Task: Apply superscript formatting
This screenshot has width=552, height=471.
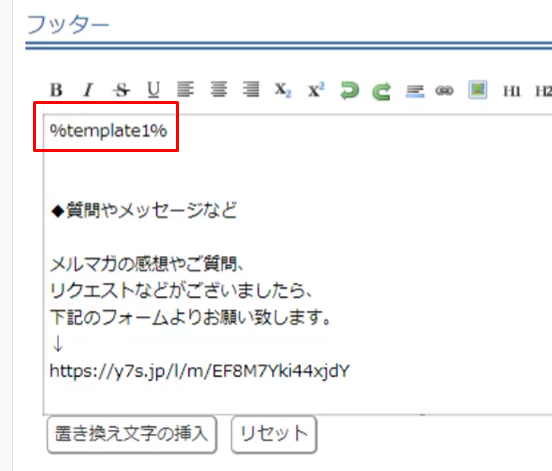Action: pos(316,90)
